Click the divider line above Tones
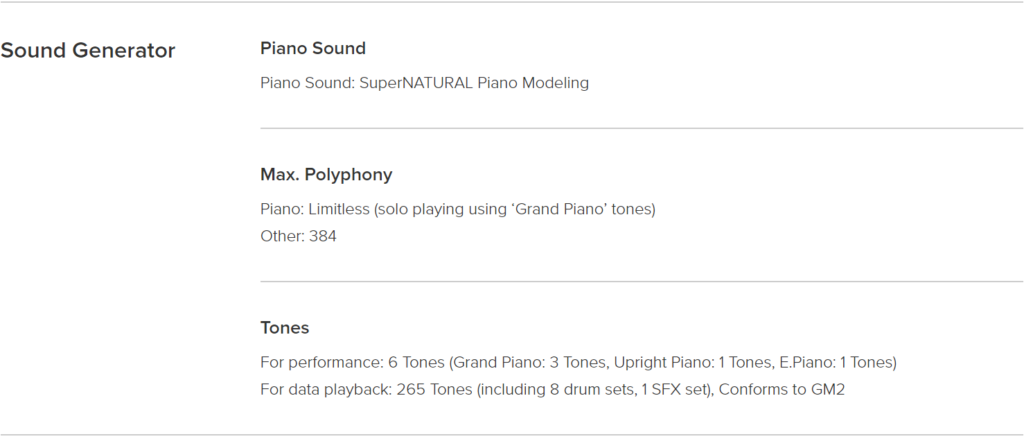The width and height of the screenshot is (1024, 448). 641,282
